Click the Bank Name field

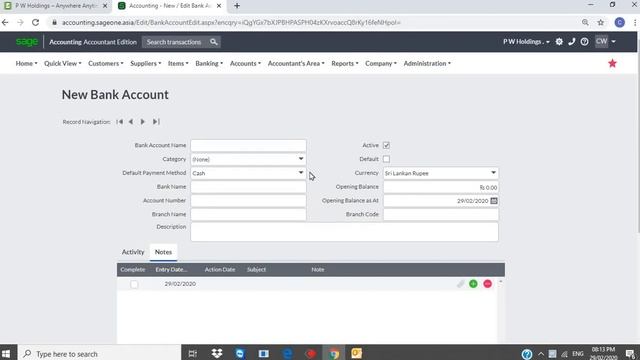248,187
